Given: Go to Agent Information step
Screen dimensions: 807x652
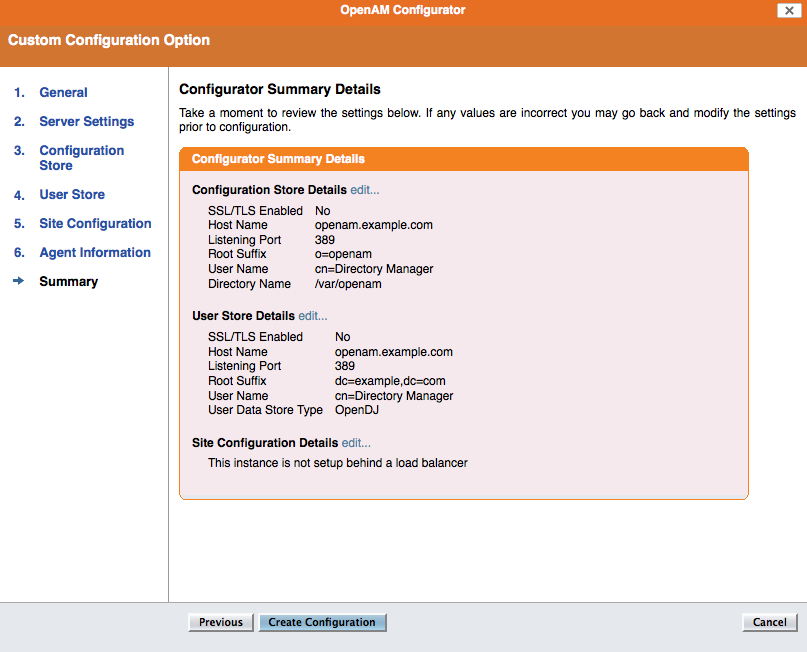Looking at the screenshot, I should pos(95,253).
